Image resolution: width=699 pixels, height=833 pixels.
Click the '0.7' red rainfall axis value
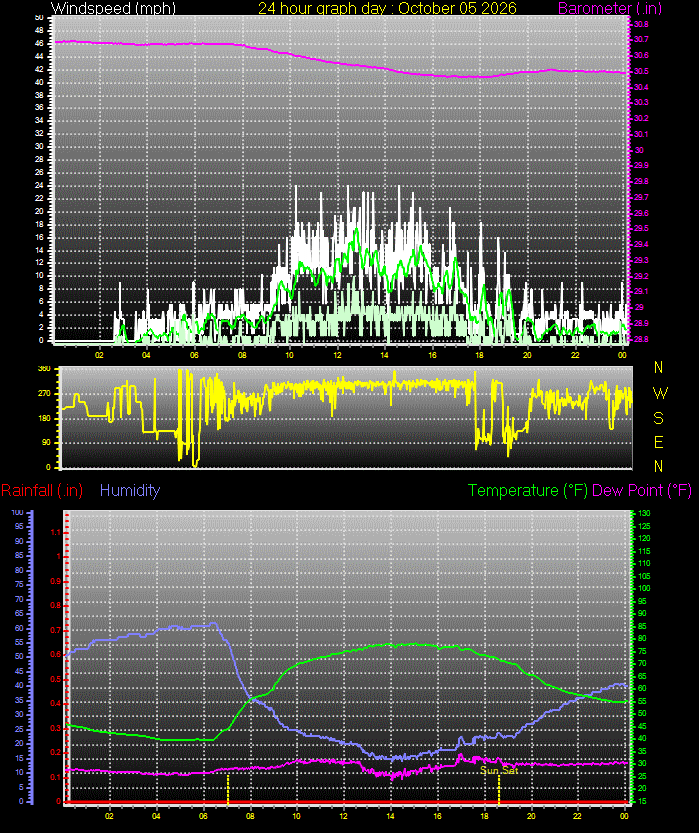point(56,630)
